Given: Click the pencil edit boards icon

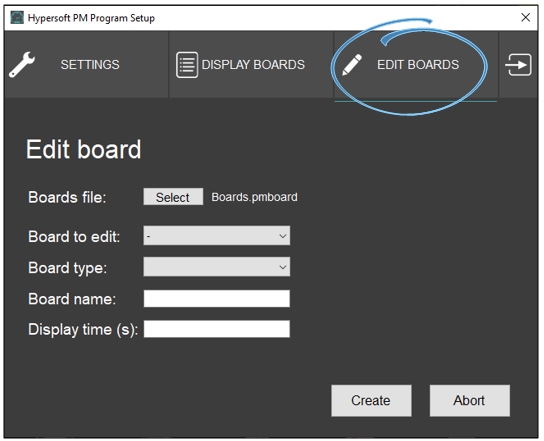Looking at the screenshot, I should coord(352,65).
